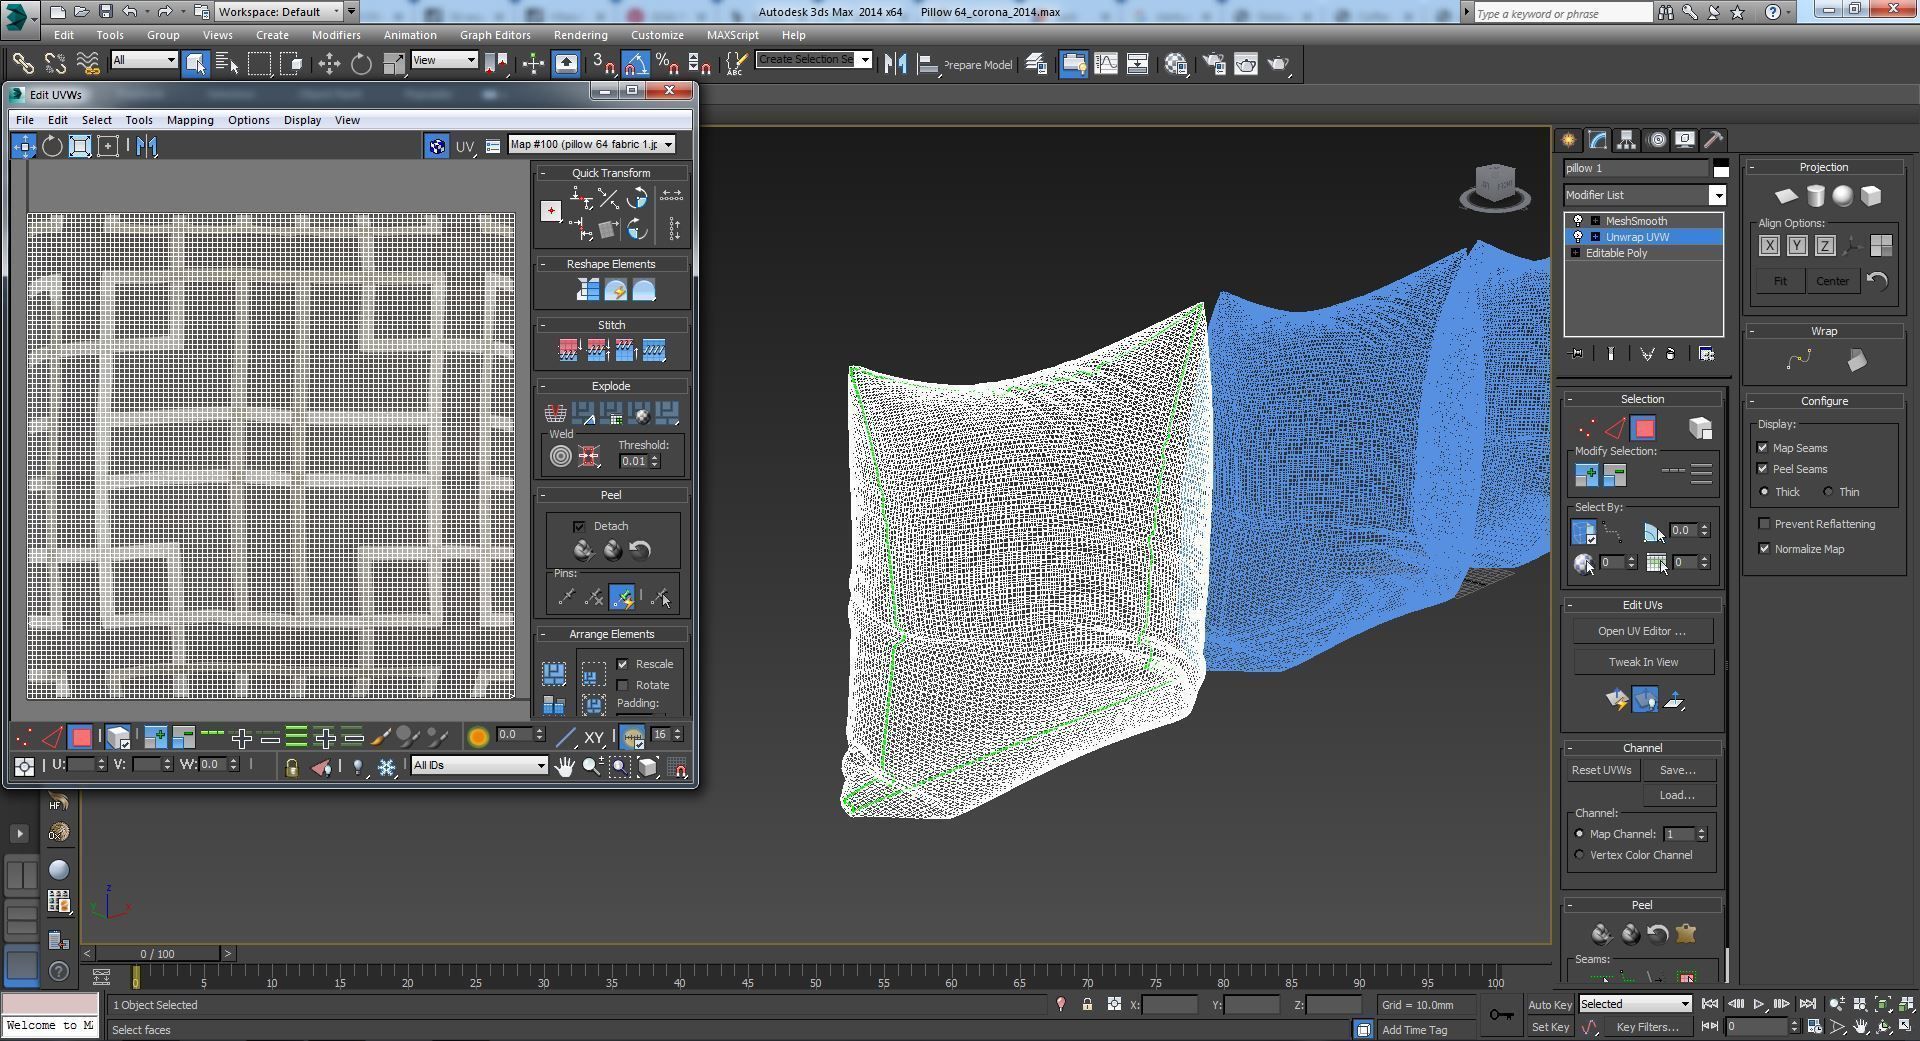Screen dimensions: 1920x1041
Task: Open the Hierarchy command panel tab
Action: (1626, 140)
